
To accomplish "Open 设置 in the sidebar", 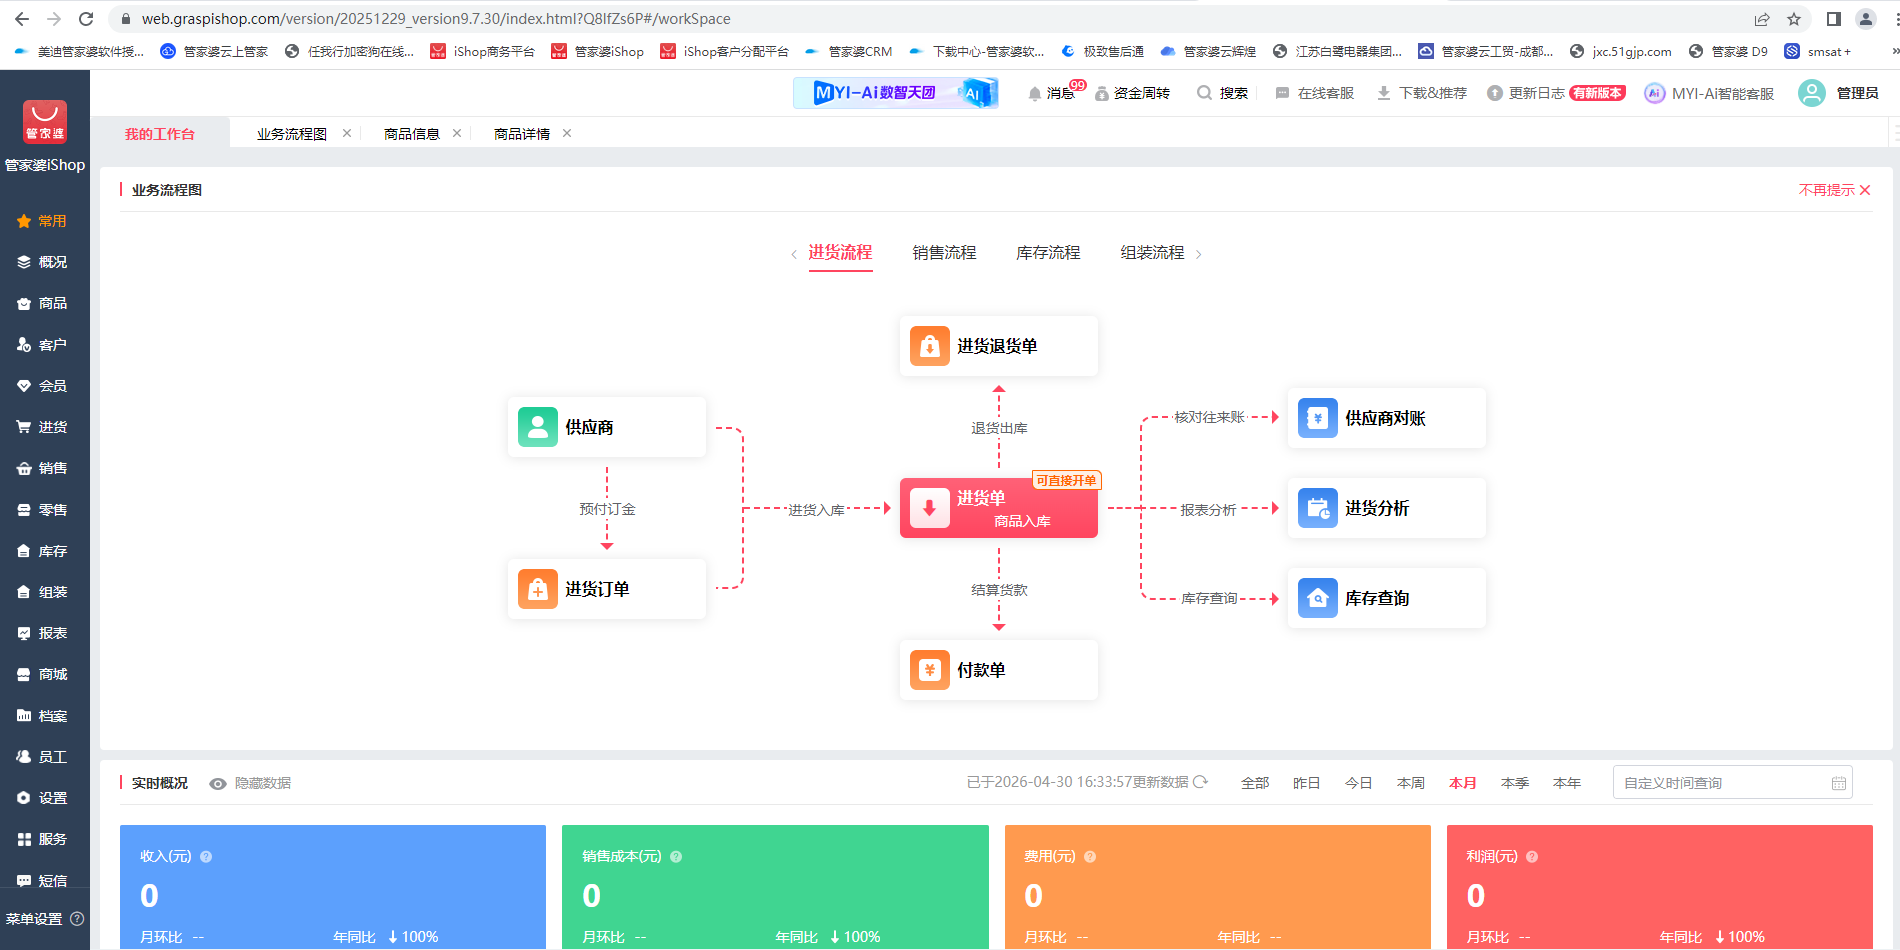I will (44, 798).
